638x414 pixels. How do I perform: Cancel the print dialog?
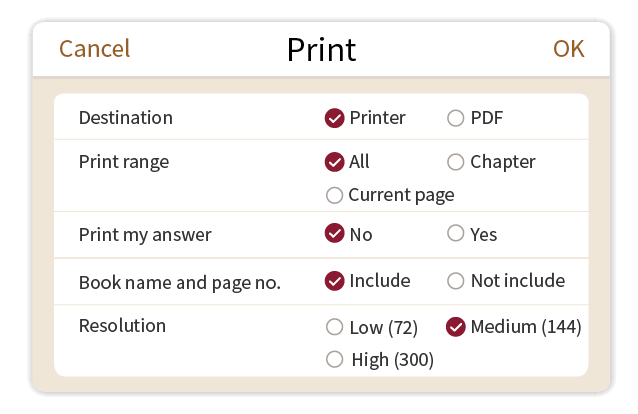(95, 49)
